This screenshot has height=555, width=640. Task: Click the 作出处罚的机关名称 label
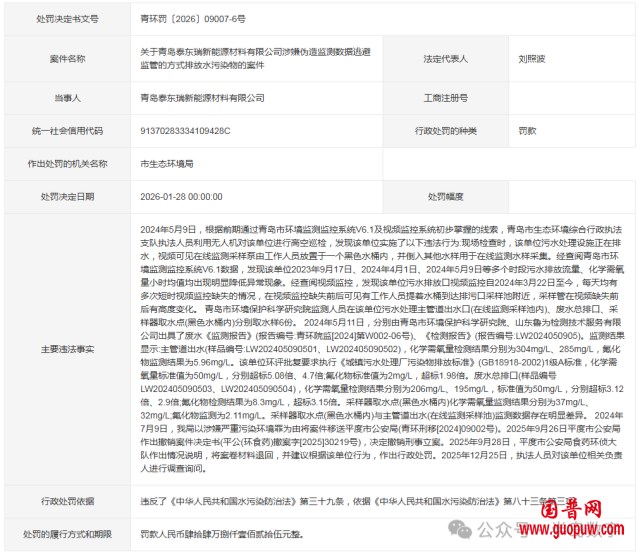[x=67, y=164]
